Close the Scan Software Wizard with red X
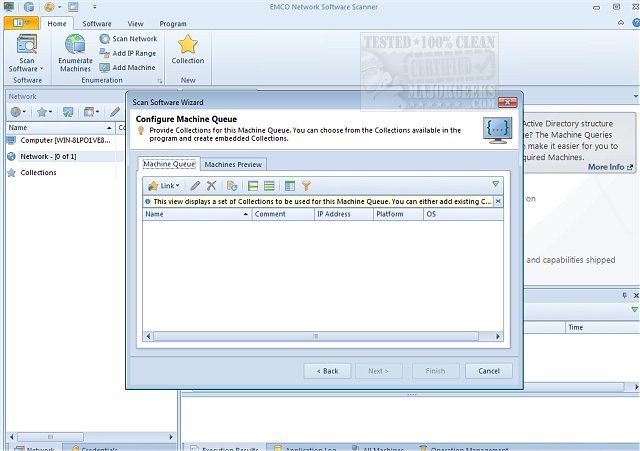The image size is (640, 451). coord(507,102)
